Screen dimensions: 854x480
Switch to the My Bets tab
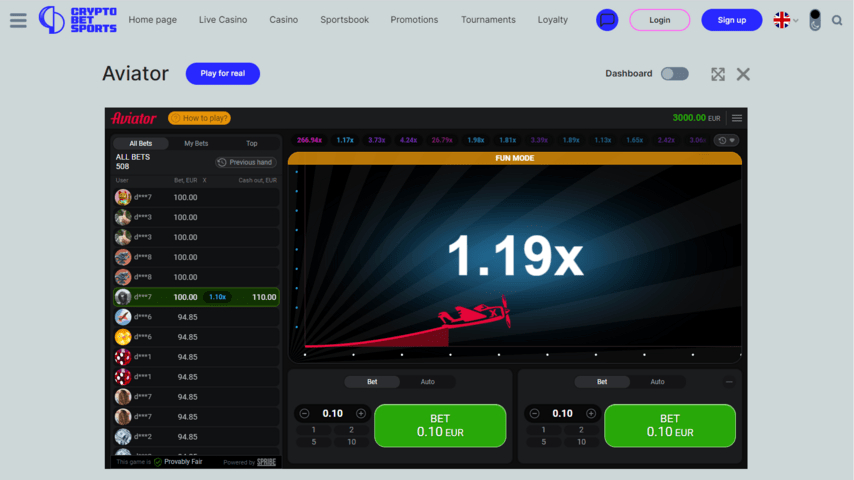(x=196, y=143)
